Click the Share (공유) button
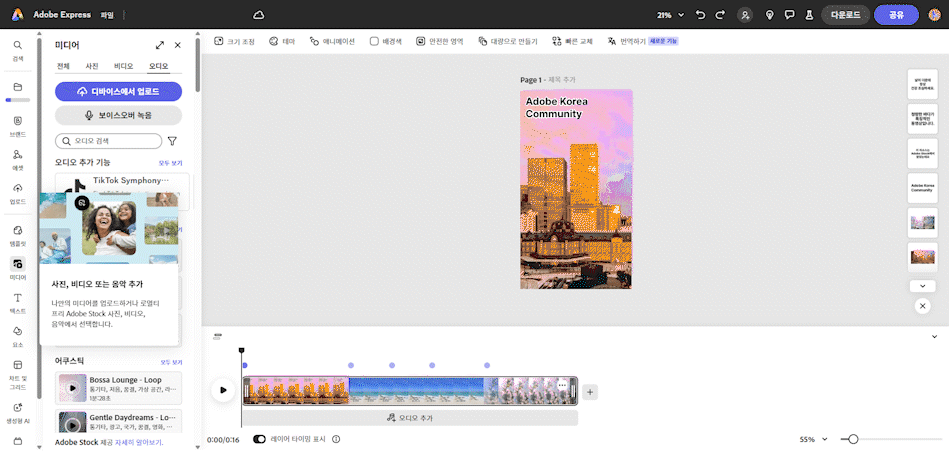 (x=897, y=15)
